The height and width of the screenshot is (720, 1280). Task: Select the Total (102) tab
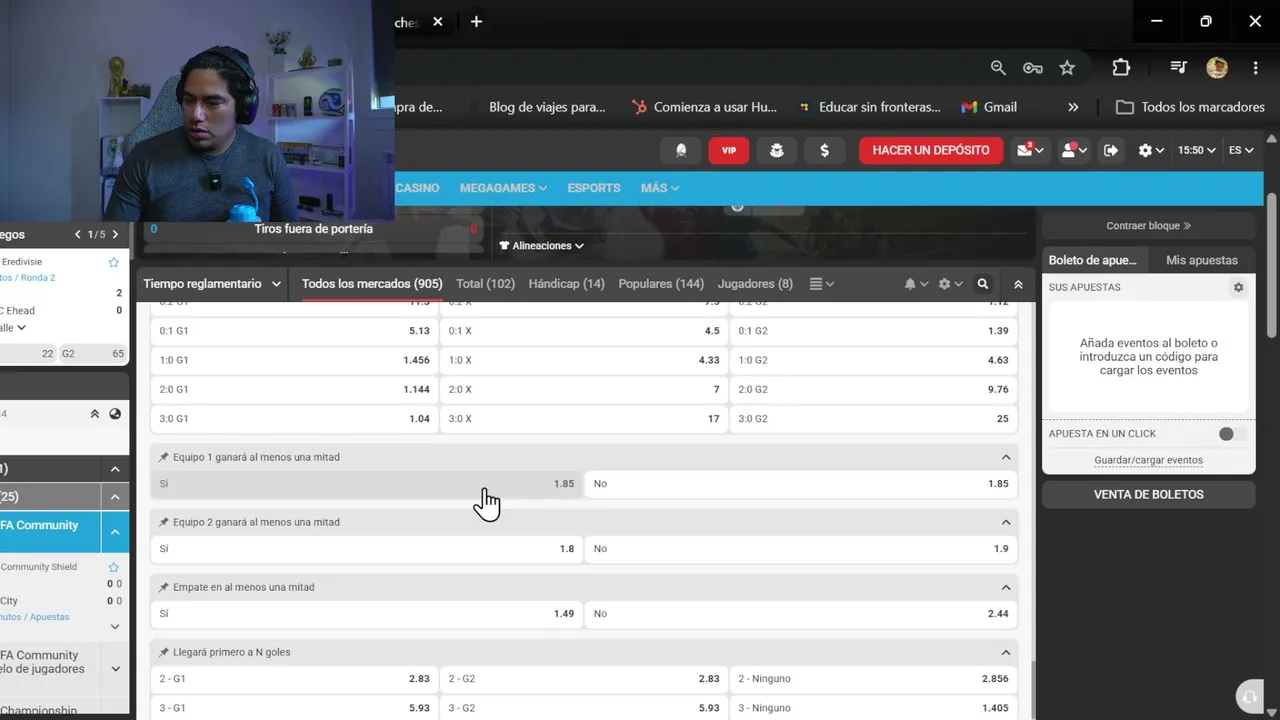point(486,284)
